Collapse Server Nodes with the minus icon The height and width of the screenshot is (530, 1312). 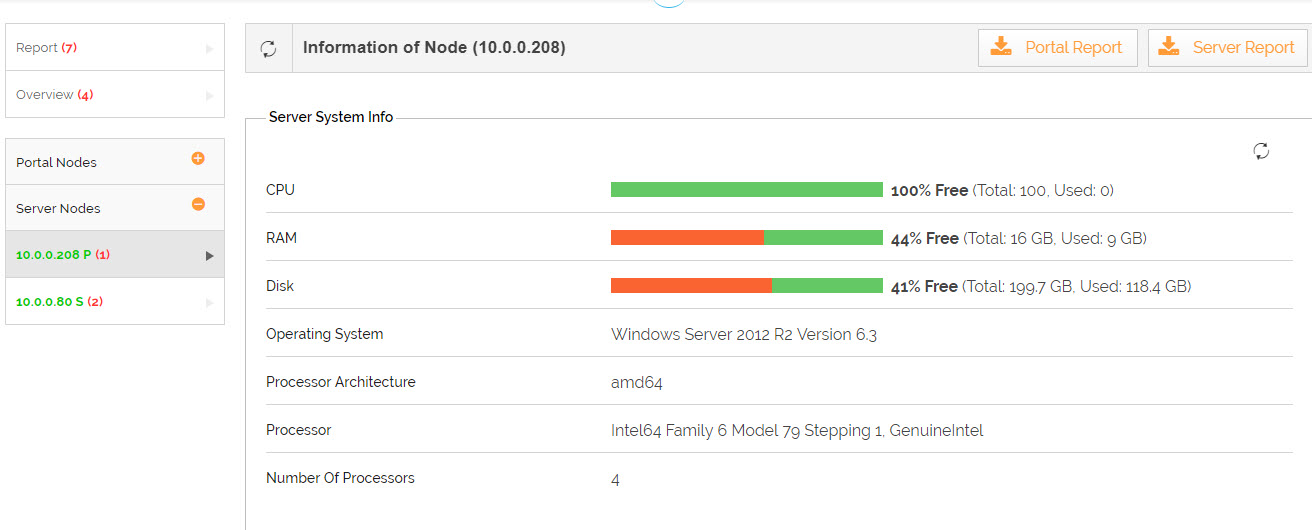click(198, 204)
